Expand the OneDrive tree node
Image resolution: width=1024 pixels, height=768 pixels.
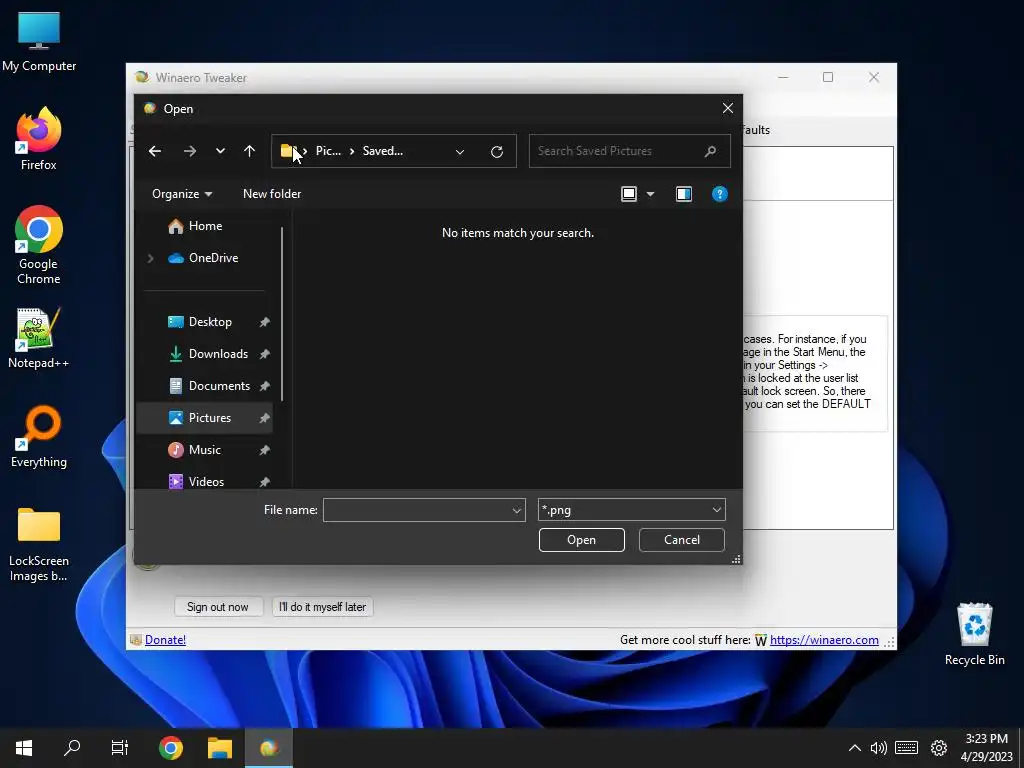point(150,258)
